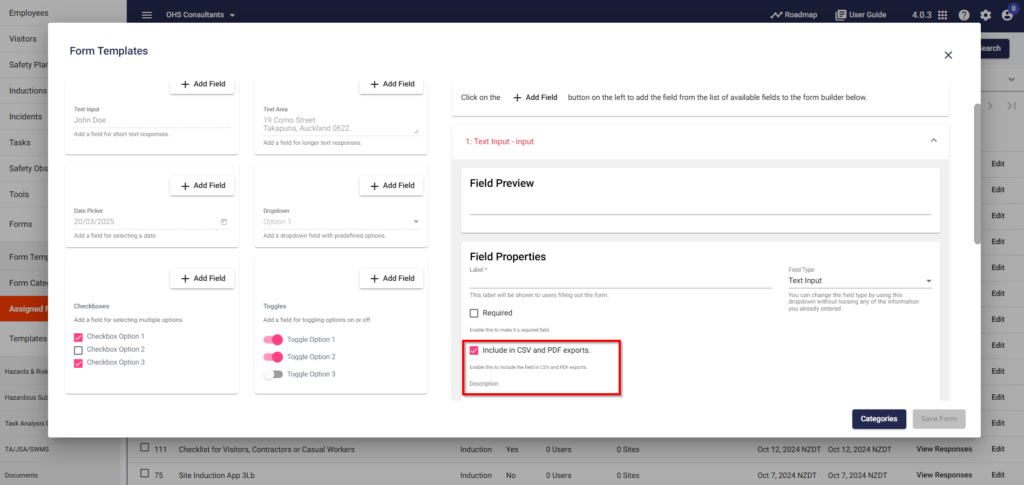Close the Form Templates dialog

948,55
